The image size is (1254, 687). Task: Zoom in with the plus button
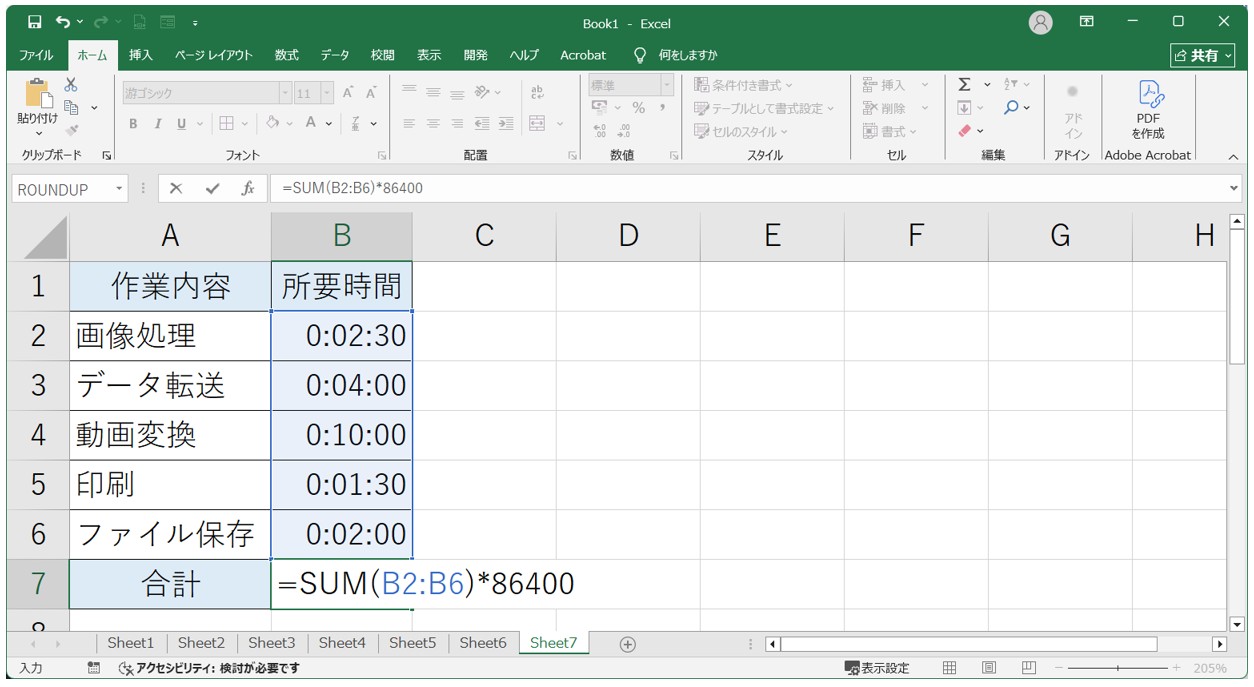click(1176, 668)
